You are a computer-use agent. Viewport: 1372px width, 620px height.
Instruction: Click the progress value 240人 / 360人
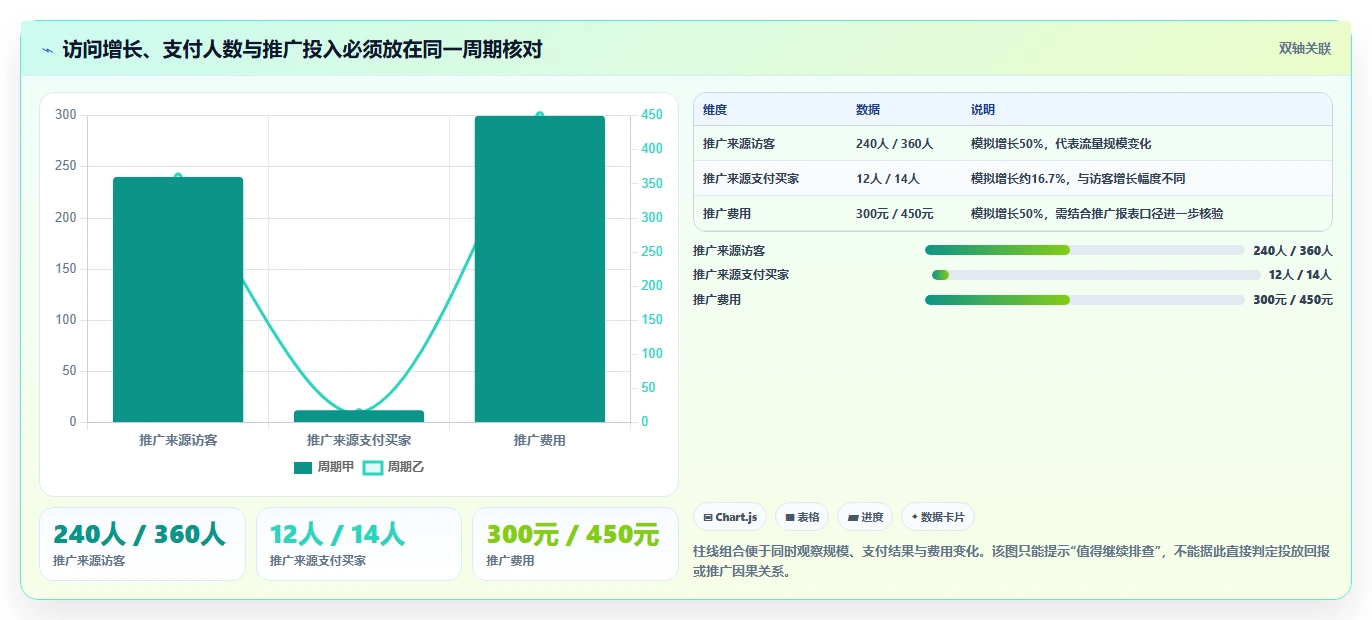point(1293,251)
